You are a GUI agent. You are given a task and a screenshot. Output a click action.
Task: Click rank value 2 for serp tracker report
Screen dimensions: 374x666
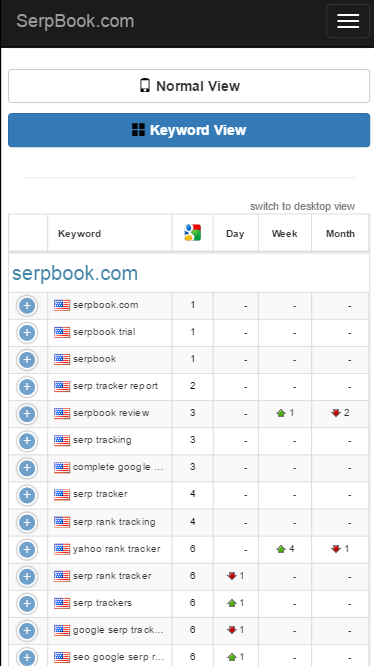coord(193,386)
